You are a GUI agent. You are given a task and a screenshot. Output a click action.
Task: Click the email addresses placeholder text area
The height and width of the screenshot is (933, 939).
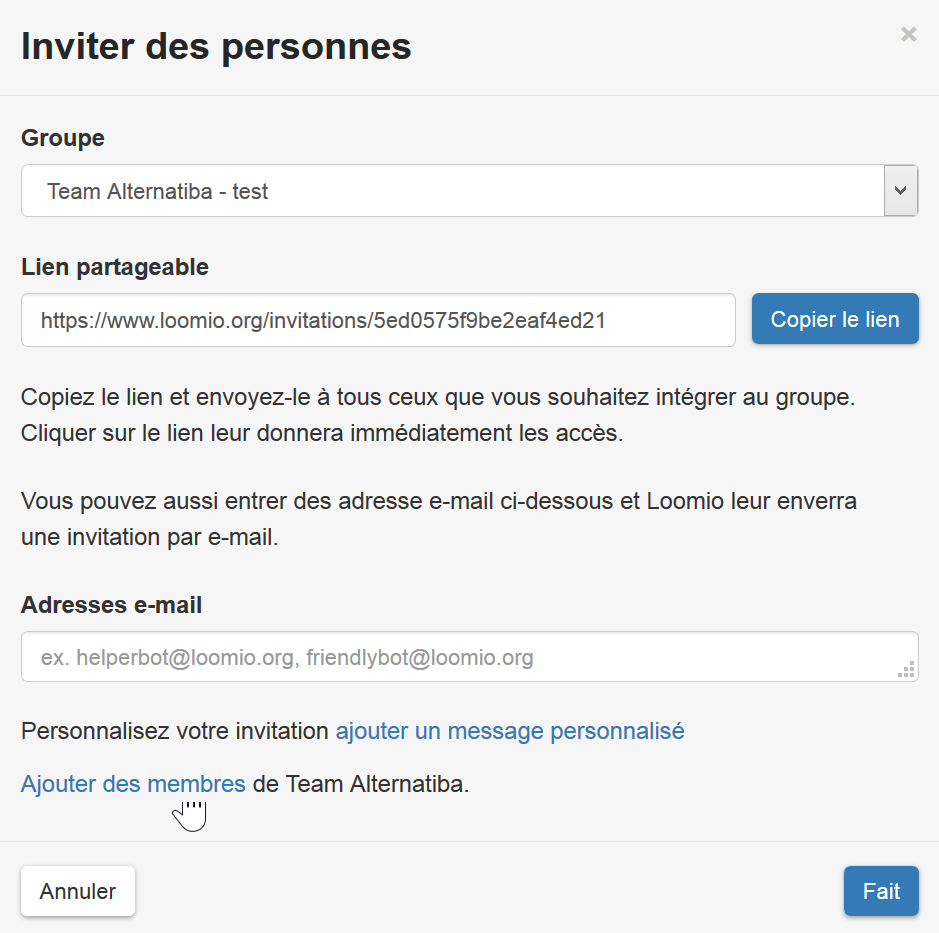coord(470,656)
